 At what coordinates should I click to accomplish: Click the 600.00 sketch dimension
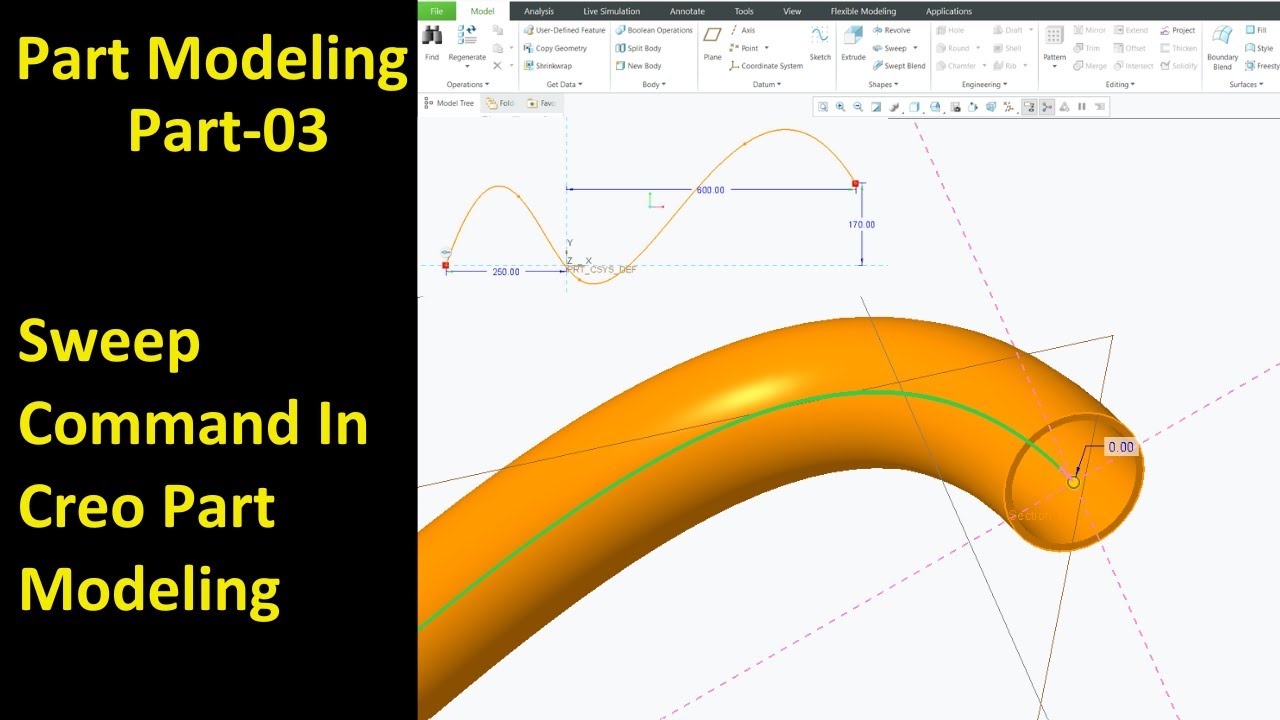(710, 190)
